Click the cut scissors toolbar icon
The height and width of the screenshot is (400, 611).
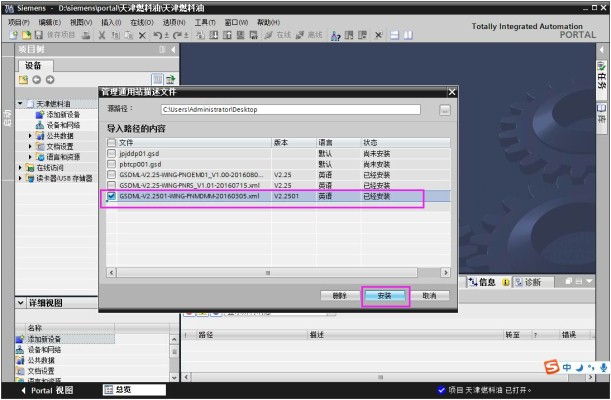(x=103, y=35)
